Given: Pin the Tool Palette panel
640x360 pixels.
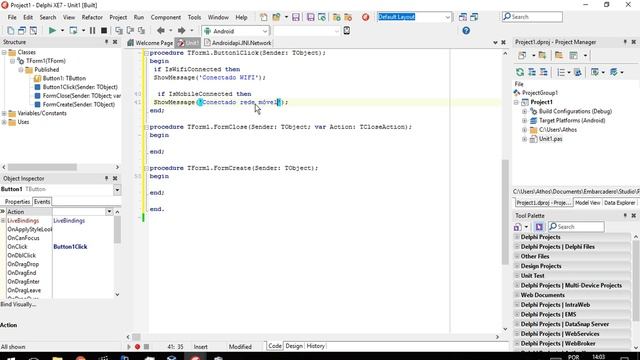Looking at the screenshot, I should pyautogui.click(x=625, y=216).
